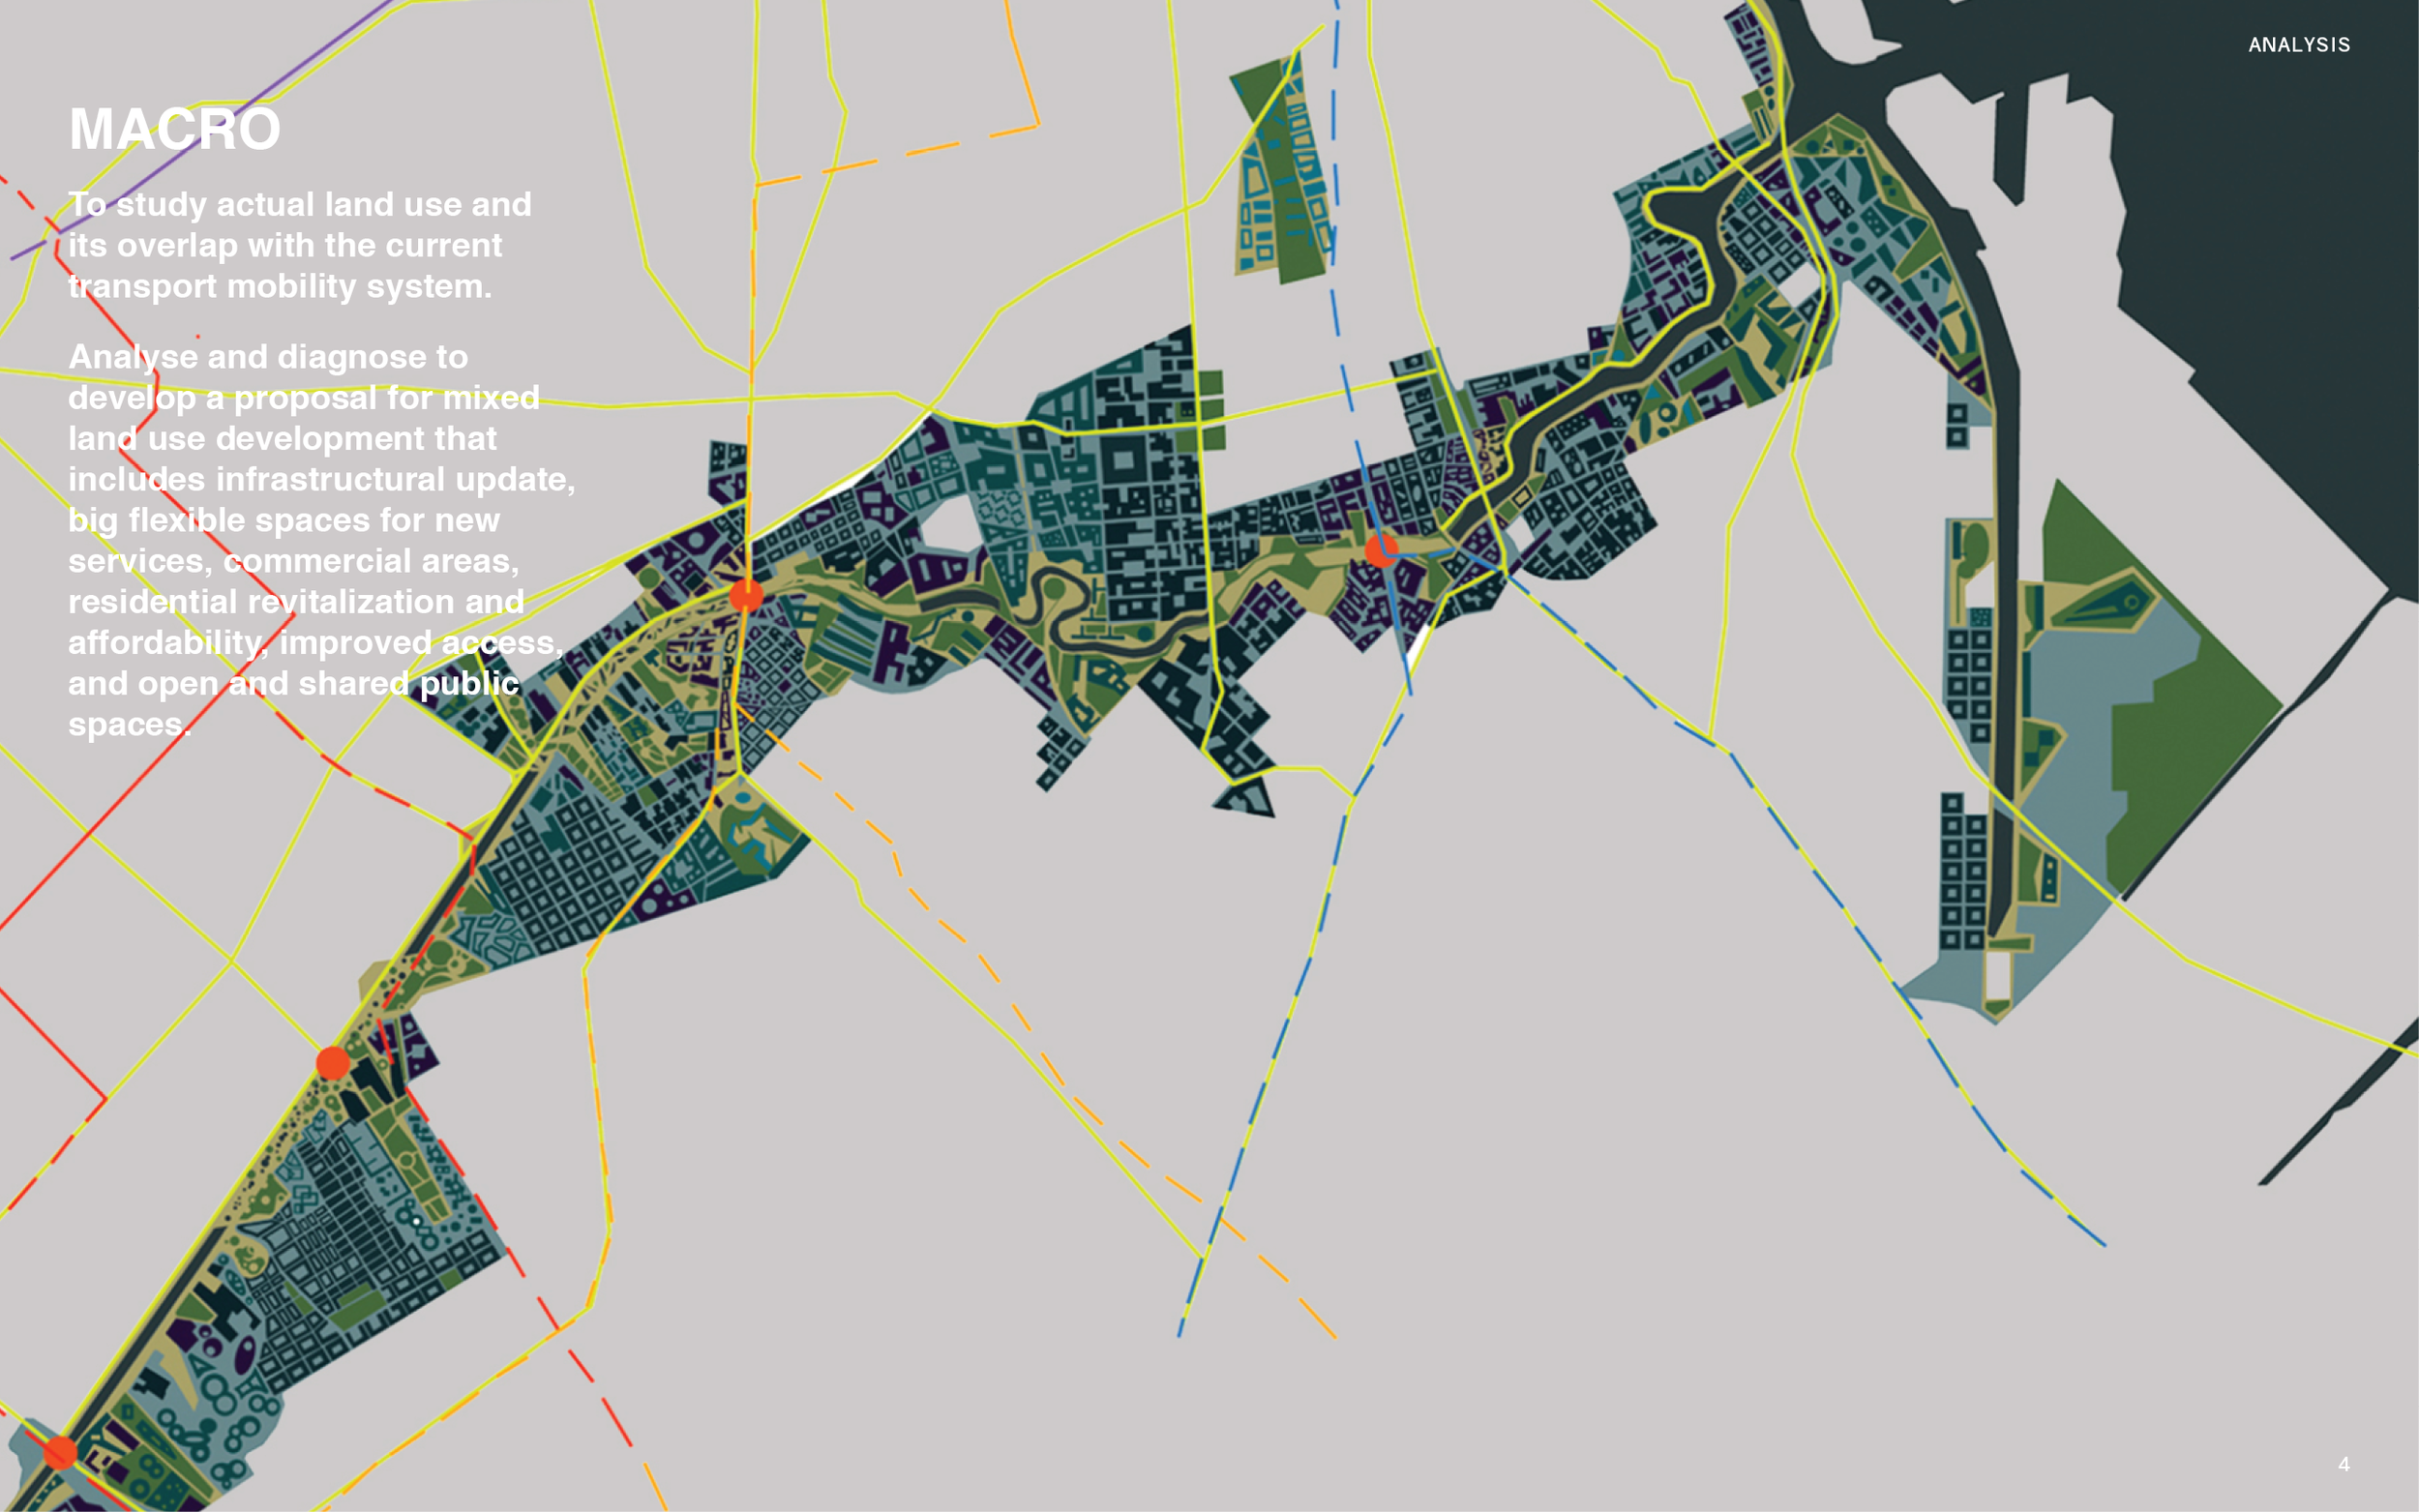Viewport: 2419px width, 1512px height.
Task: Click paragraph starting 'To study actual land use'
Action: (299, 245)
